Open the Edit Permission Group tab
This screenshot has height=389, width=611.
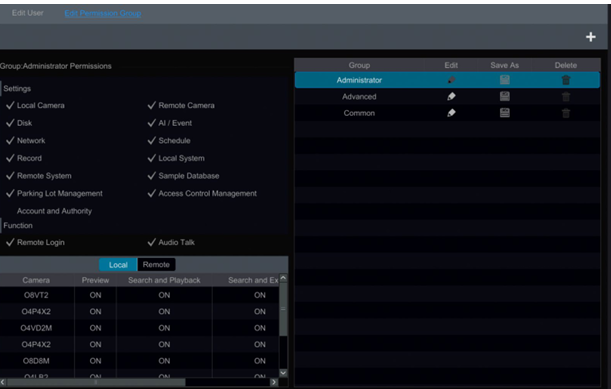(x=103, y=13)
